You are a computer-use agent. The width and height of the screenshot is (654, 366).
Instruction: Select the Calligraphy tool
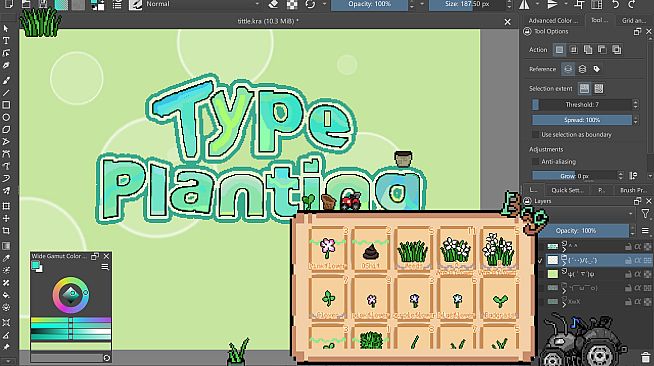coord(6,65)
